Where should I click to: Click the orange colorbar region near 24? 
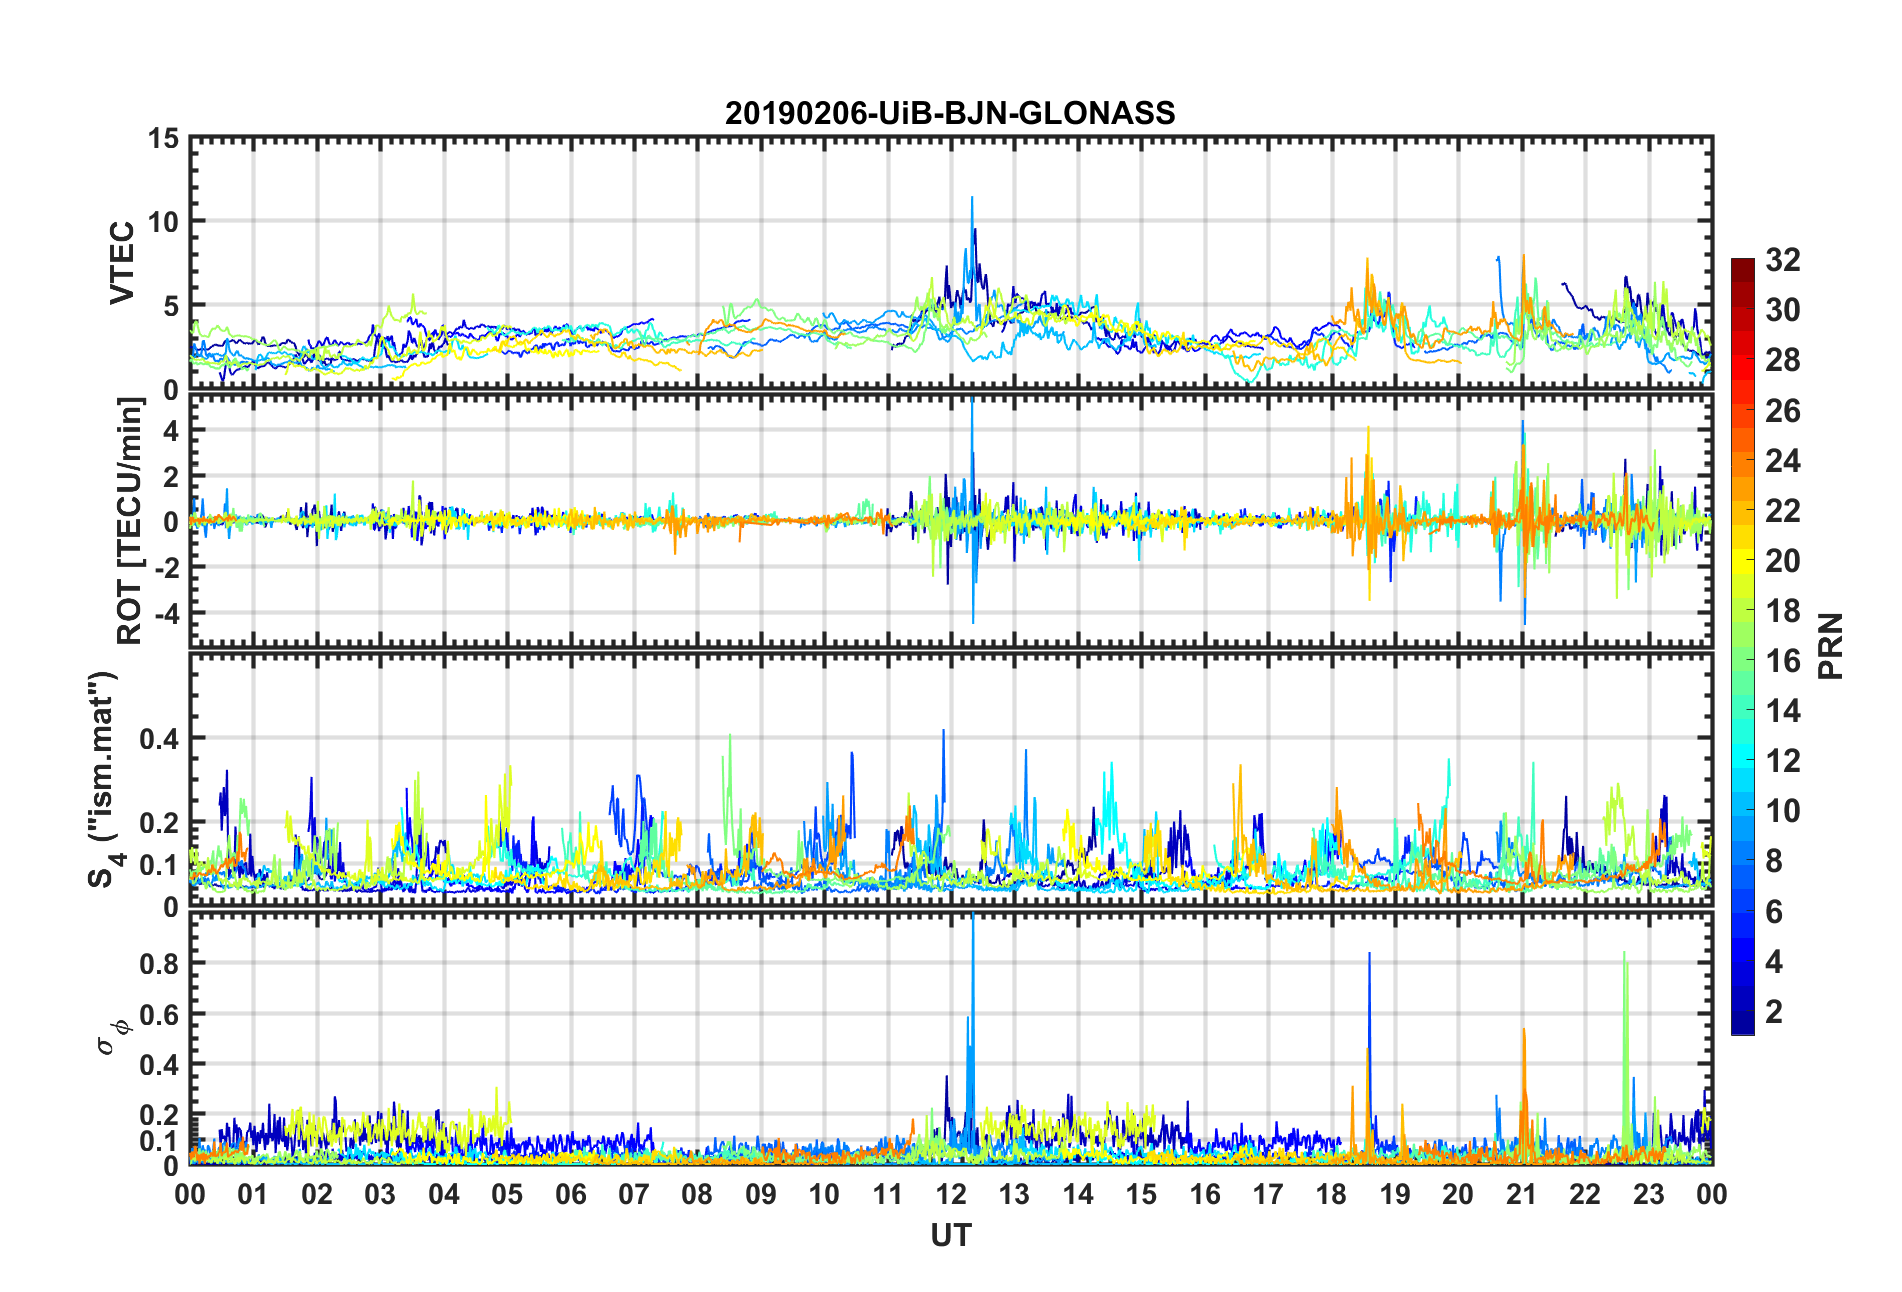click(x=1742, y=460)
